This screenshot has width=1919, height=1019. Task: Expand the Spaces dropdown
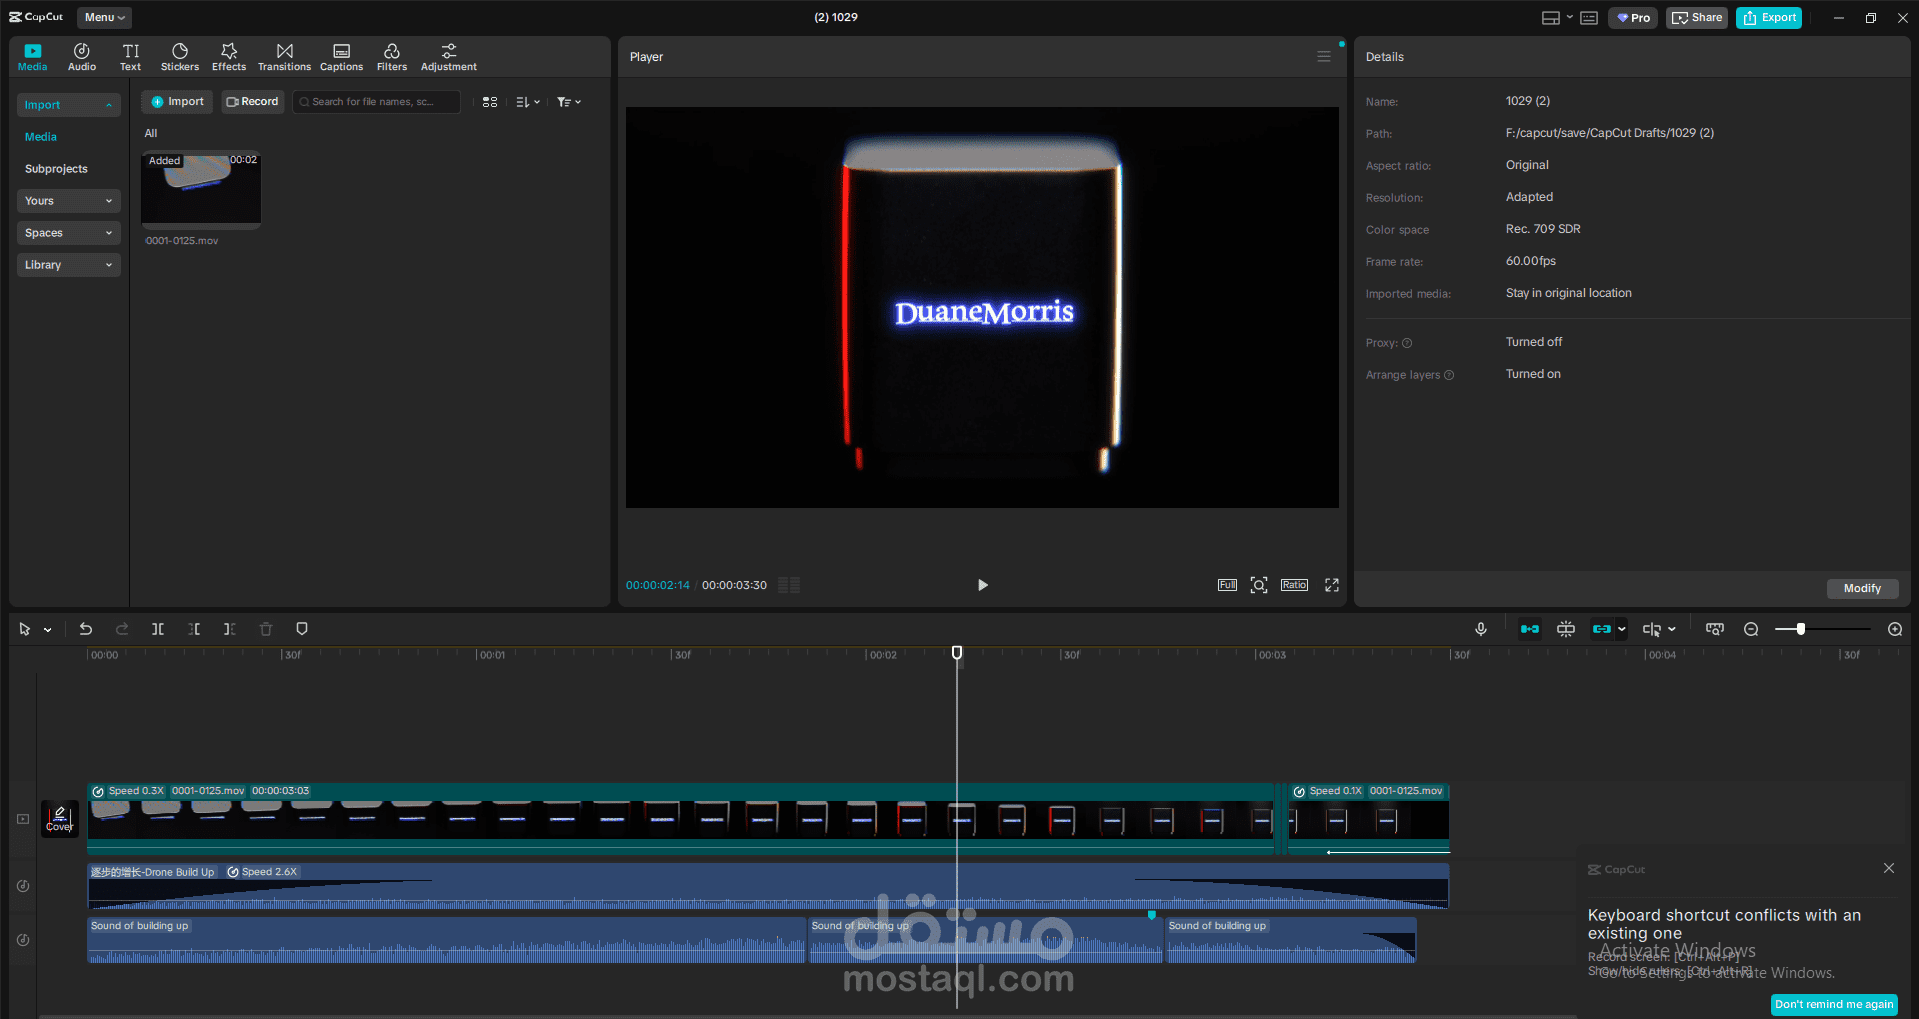[68, 233]
